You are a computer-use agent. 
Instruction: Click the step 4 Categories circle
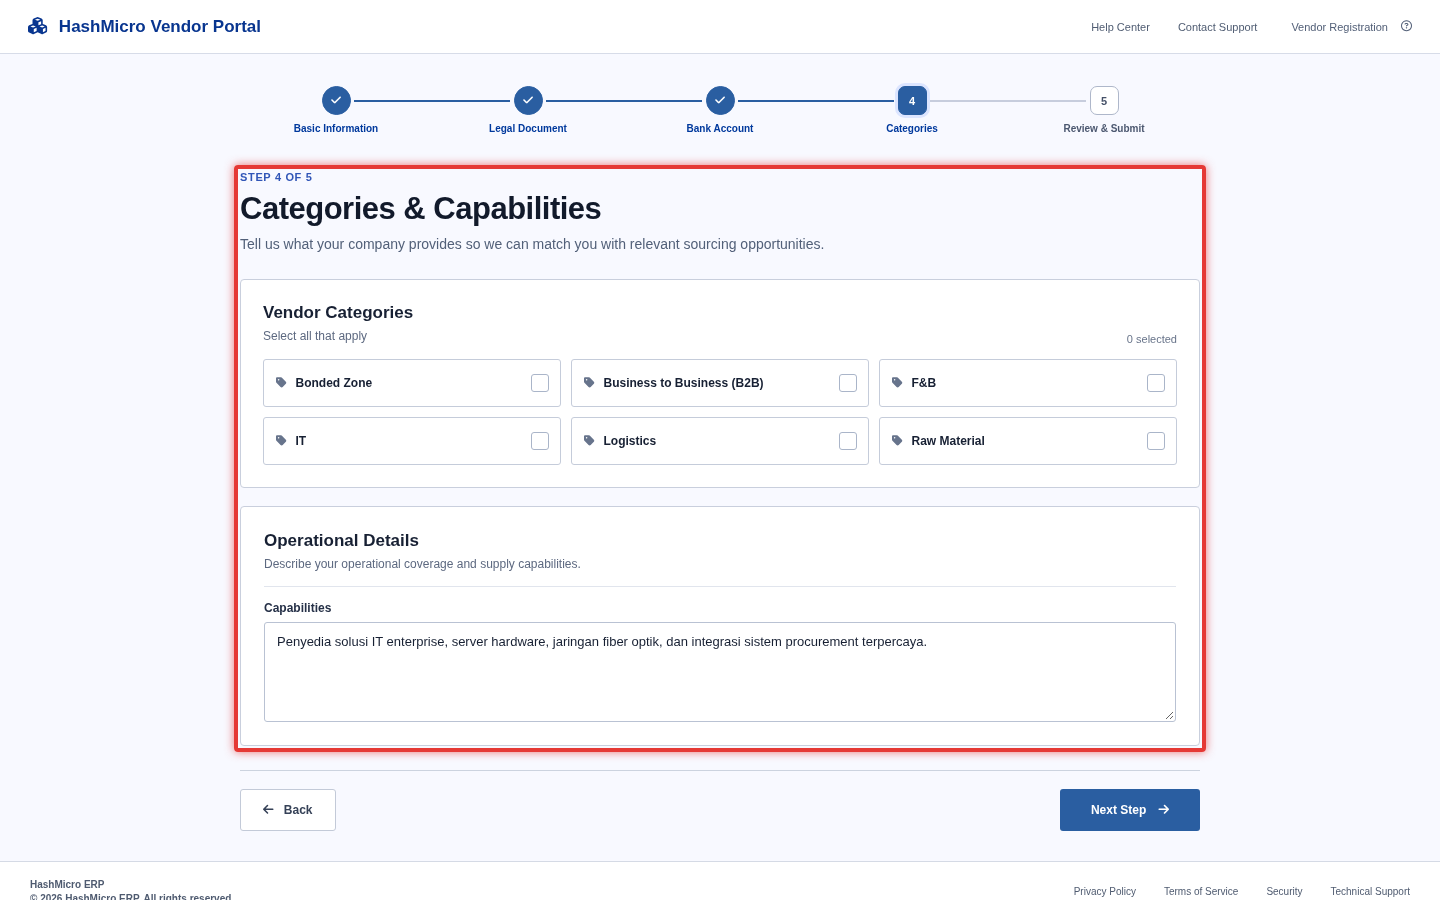[x=912, y=100]
